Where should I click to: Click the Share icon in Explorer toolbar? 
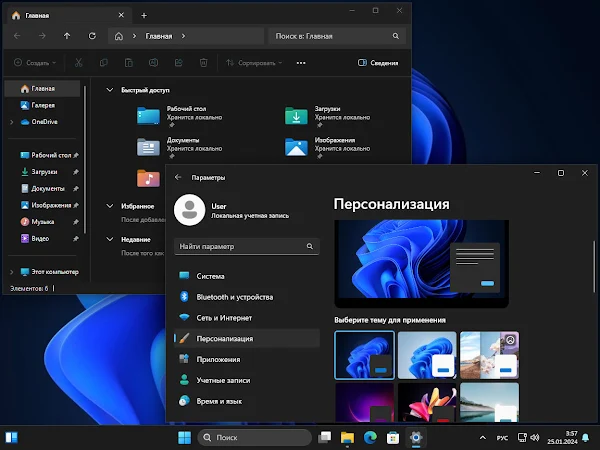[179, 63]
